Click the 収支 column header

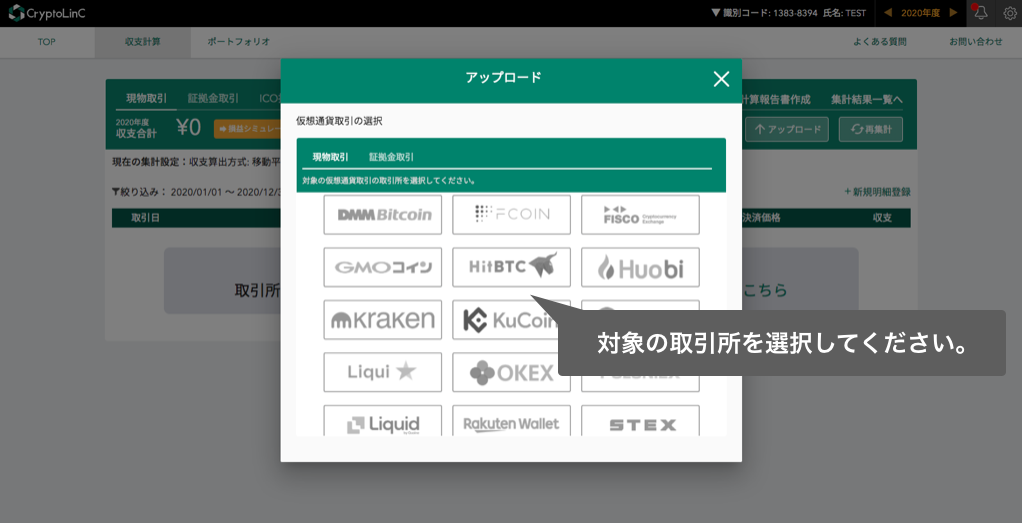click(x=883, y=218)
